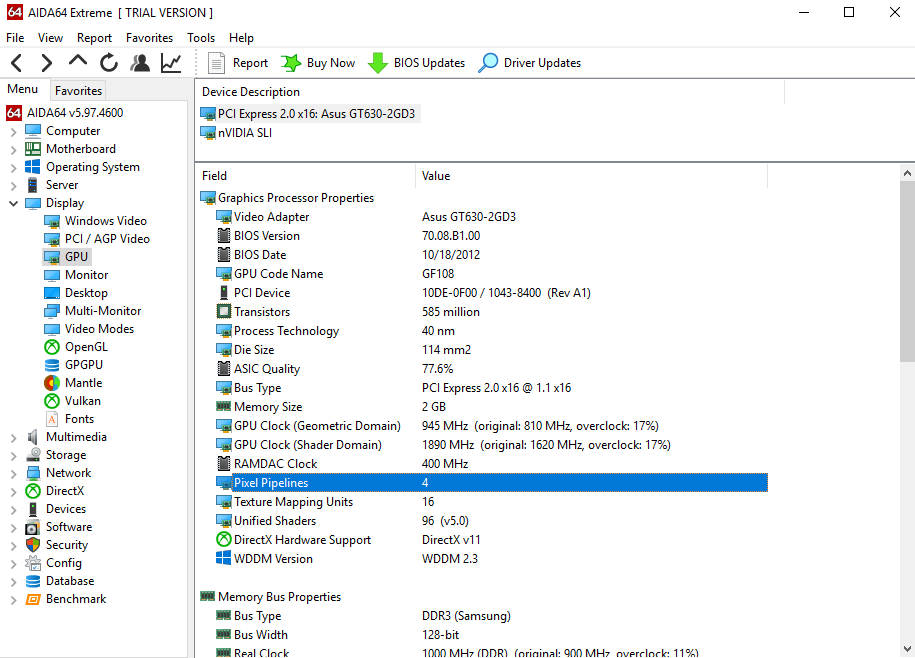Go up one level with Up arrow

click(78, 61)
